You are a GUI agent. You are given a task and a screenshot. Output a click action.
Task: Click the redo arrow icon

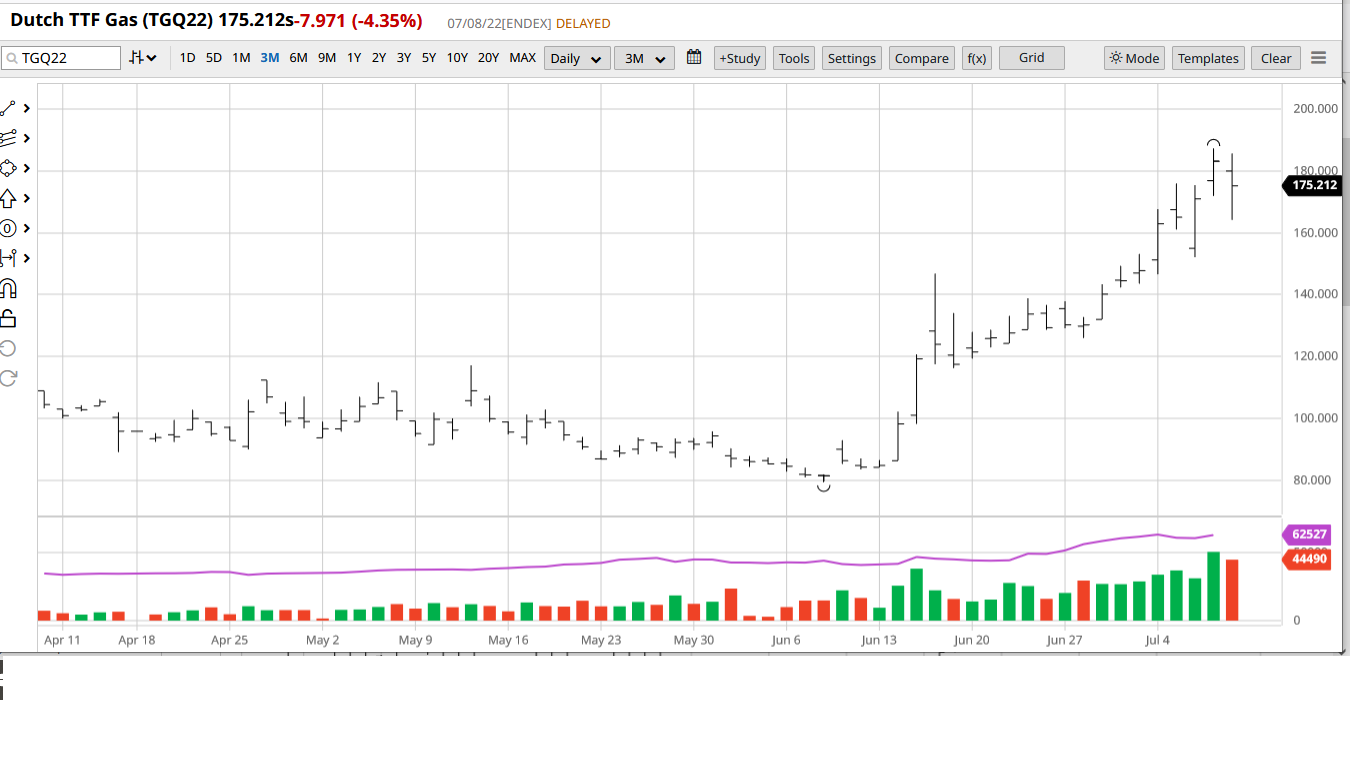[8, 378]
